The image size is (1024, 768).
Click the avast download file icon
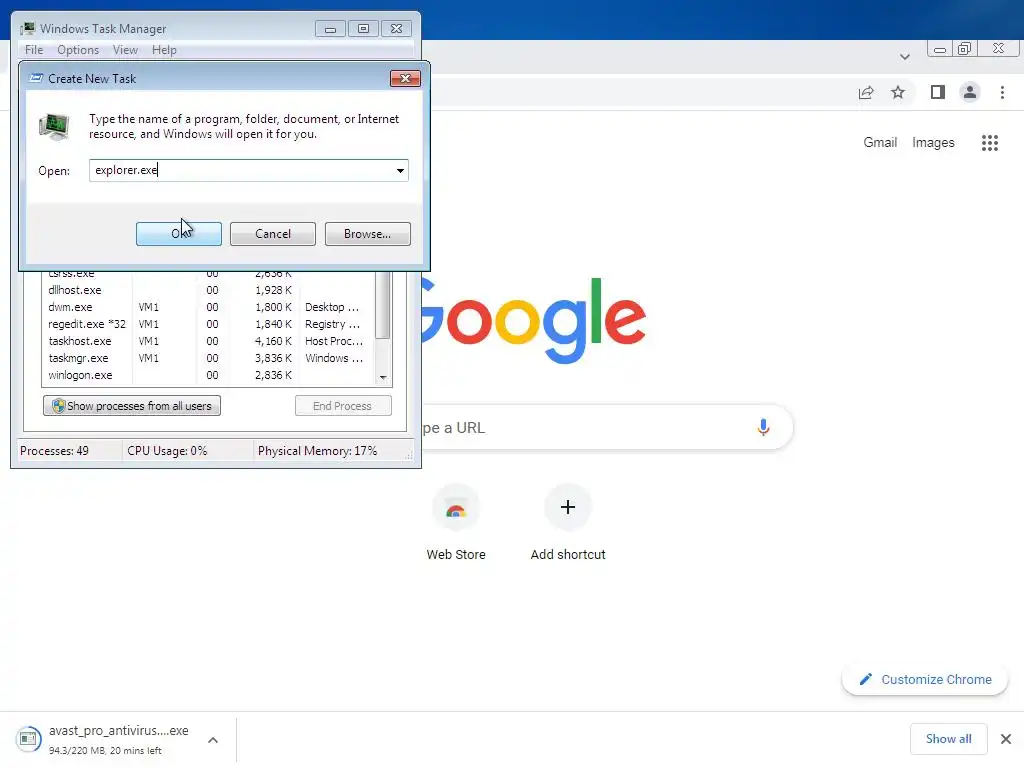28,739
